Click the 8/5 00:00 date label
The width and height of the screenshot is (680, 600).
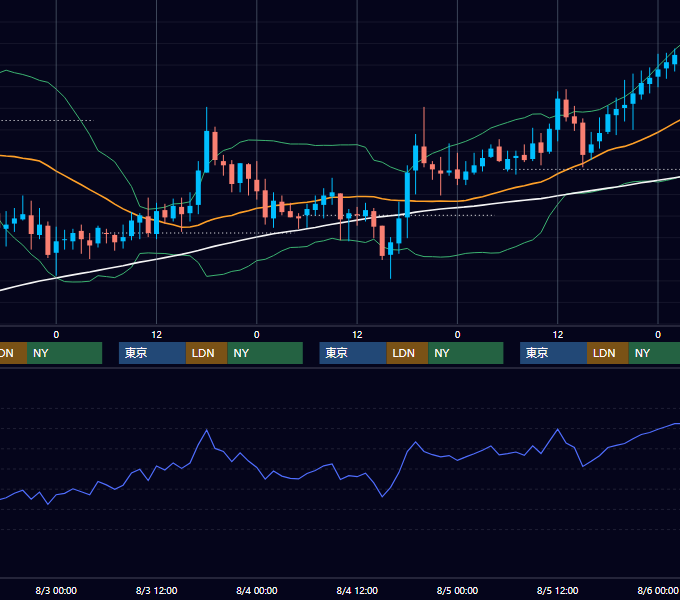coord(457,590)
